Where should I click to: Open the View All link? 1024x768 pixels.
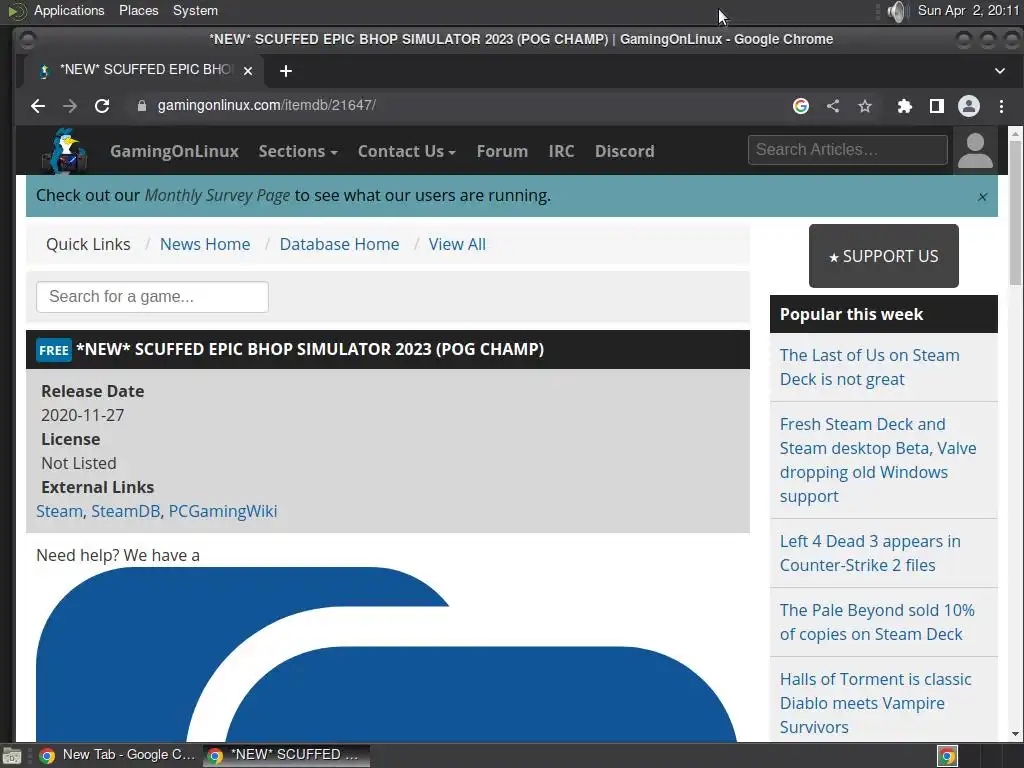(457, 244)
